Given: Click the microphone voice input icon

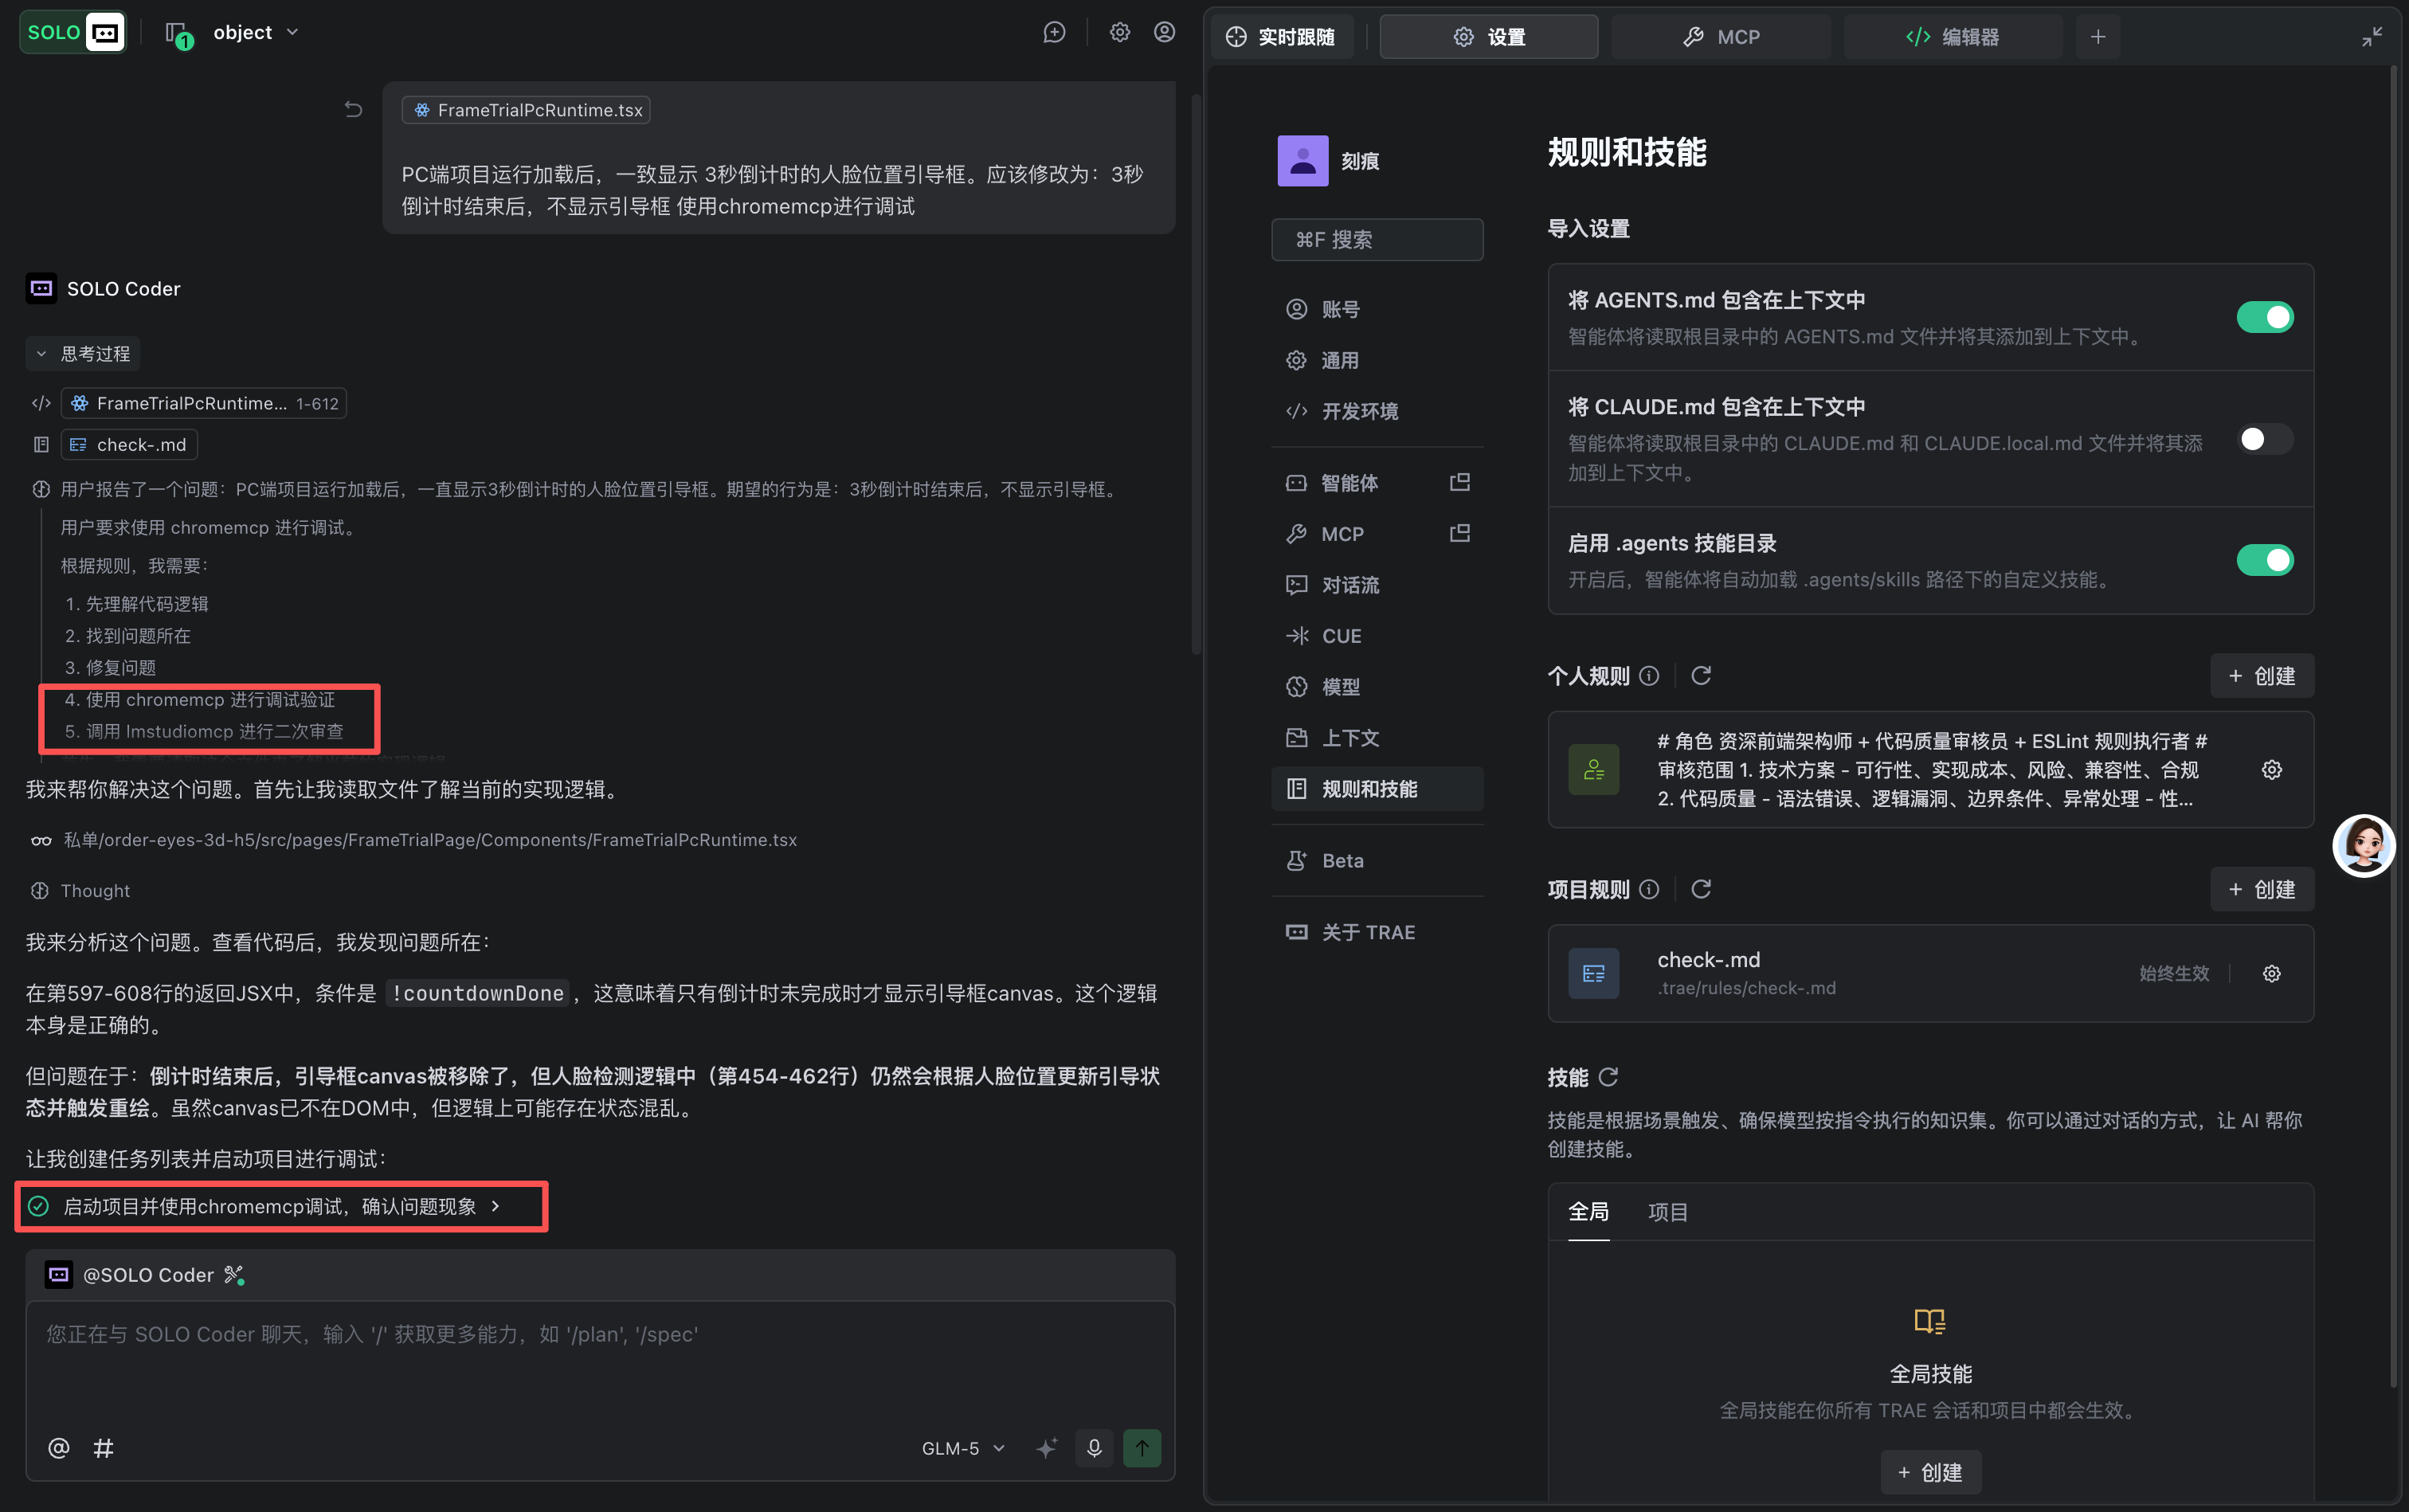Looking at the screenshot, I should (1094, 1447).
